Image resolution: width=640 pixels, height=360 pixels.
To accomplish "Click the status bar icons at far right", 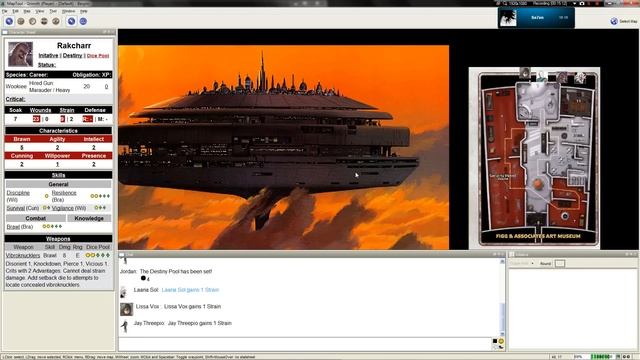I will tap(627, 357).
